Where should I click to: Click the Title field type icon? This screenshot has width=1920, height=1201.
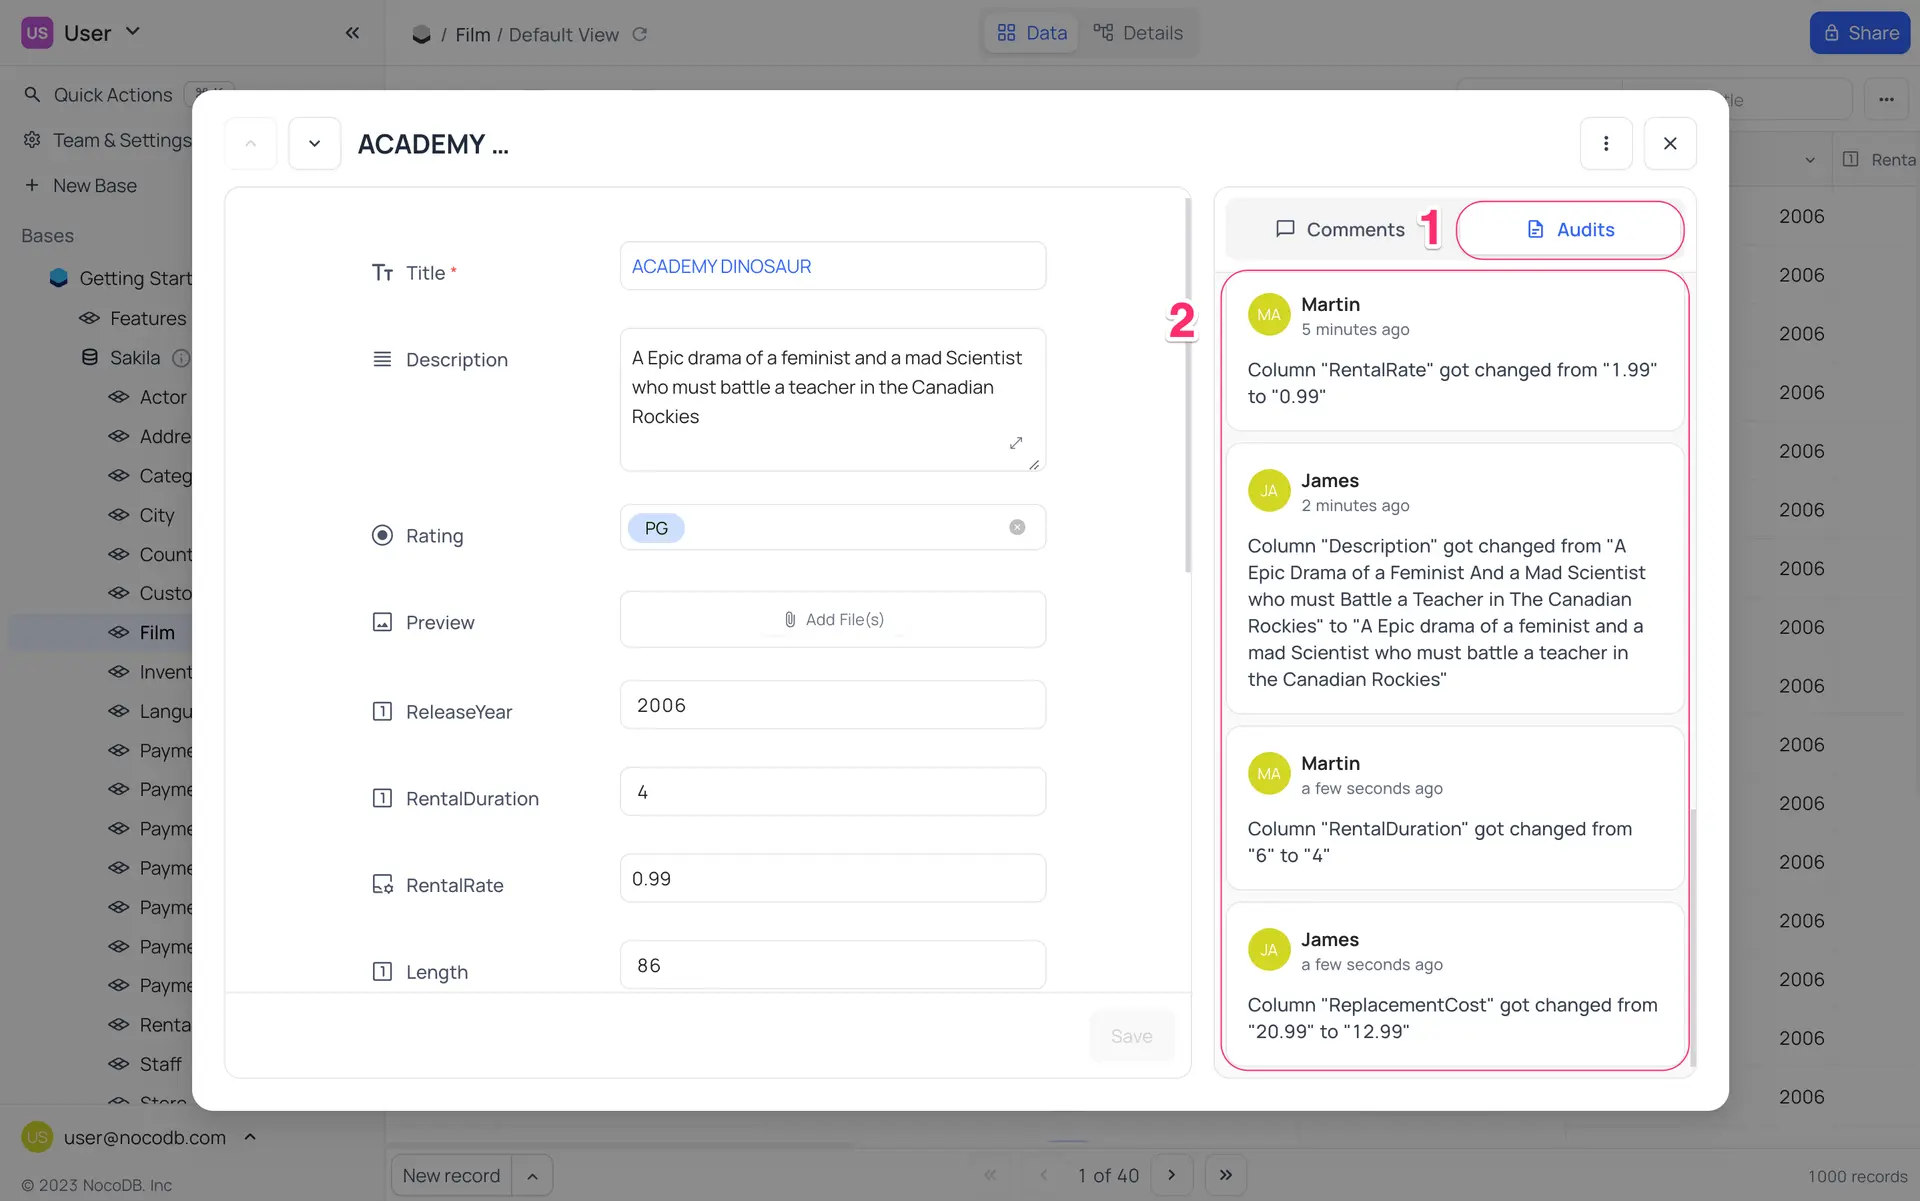pyautogui.click(x=382, y=272)
